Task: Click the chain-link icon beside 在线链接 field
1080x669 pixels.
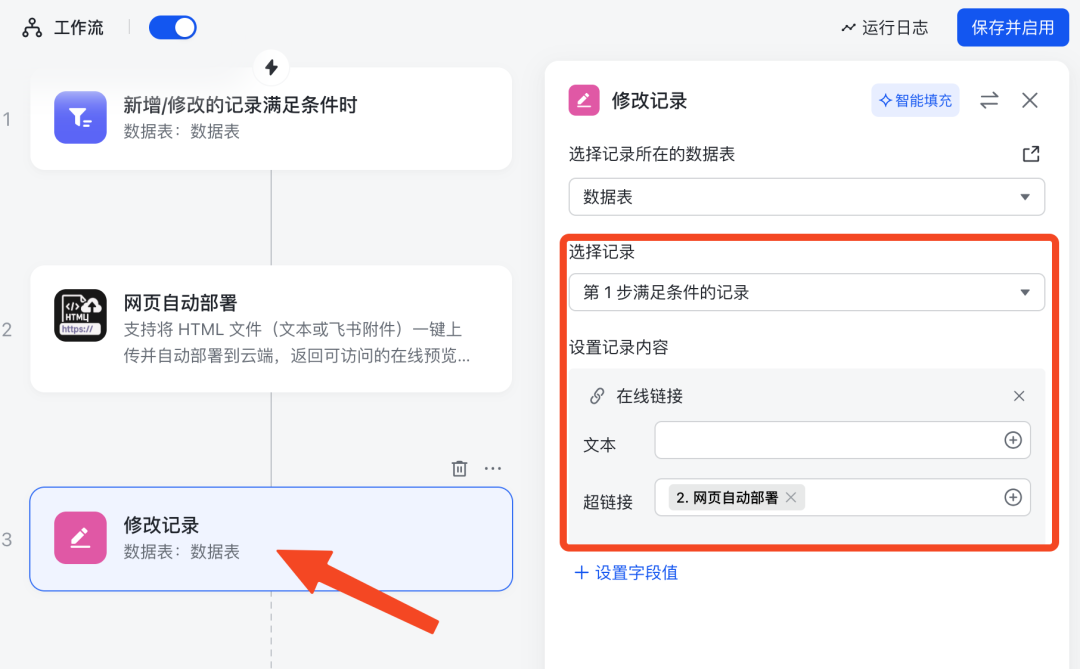Action: 599,395
